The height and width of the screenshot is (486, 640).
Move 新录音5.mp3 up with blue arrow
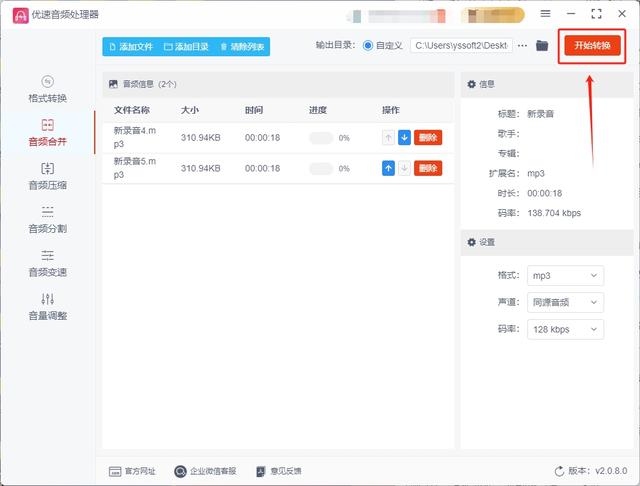(388, 168)
